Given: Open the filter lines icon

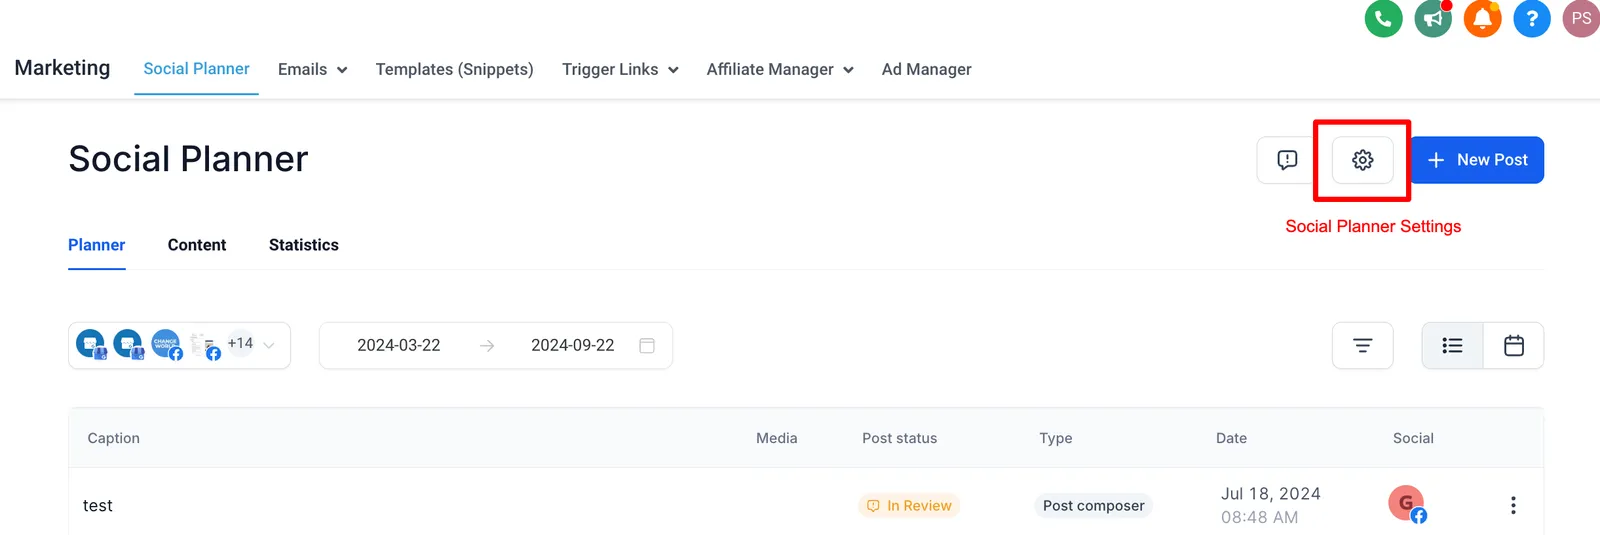Looking at the screenshot, I should click(x=1362, y=345).
